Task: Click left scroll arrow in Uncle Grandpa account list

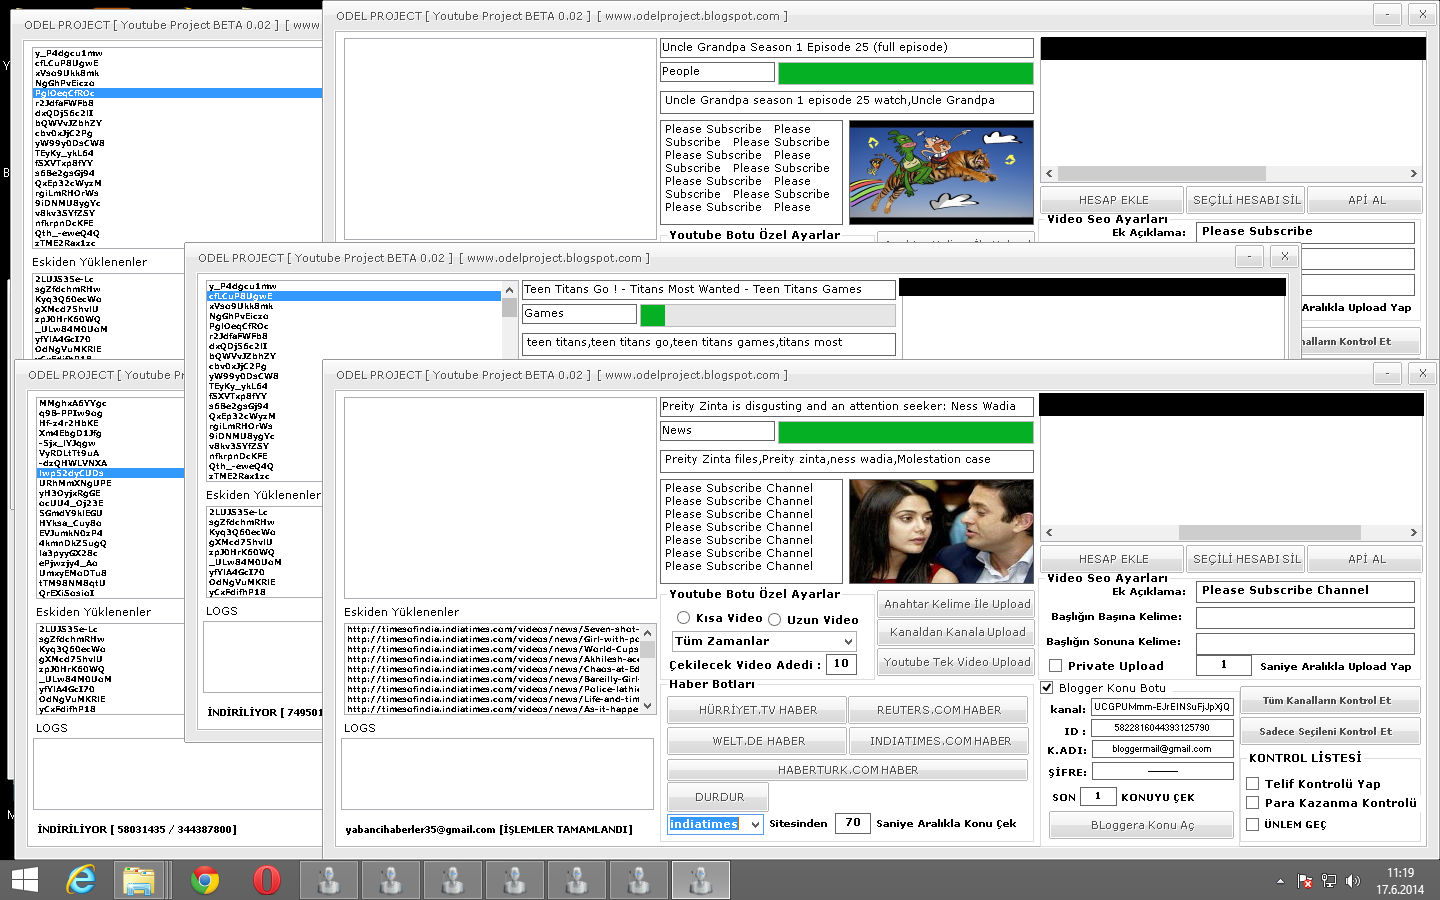Action: pyautogui.click(x=1049, y=173)
